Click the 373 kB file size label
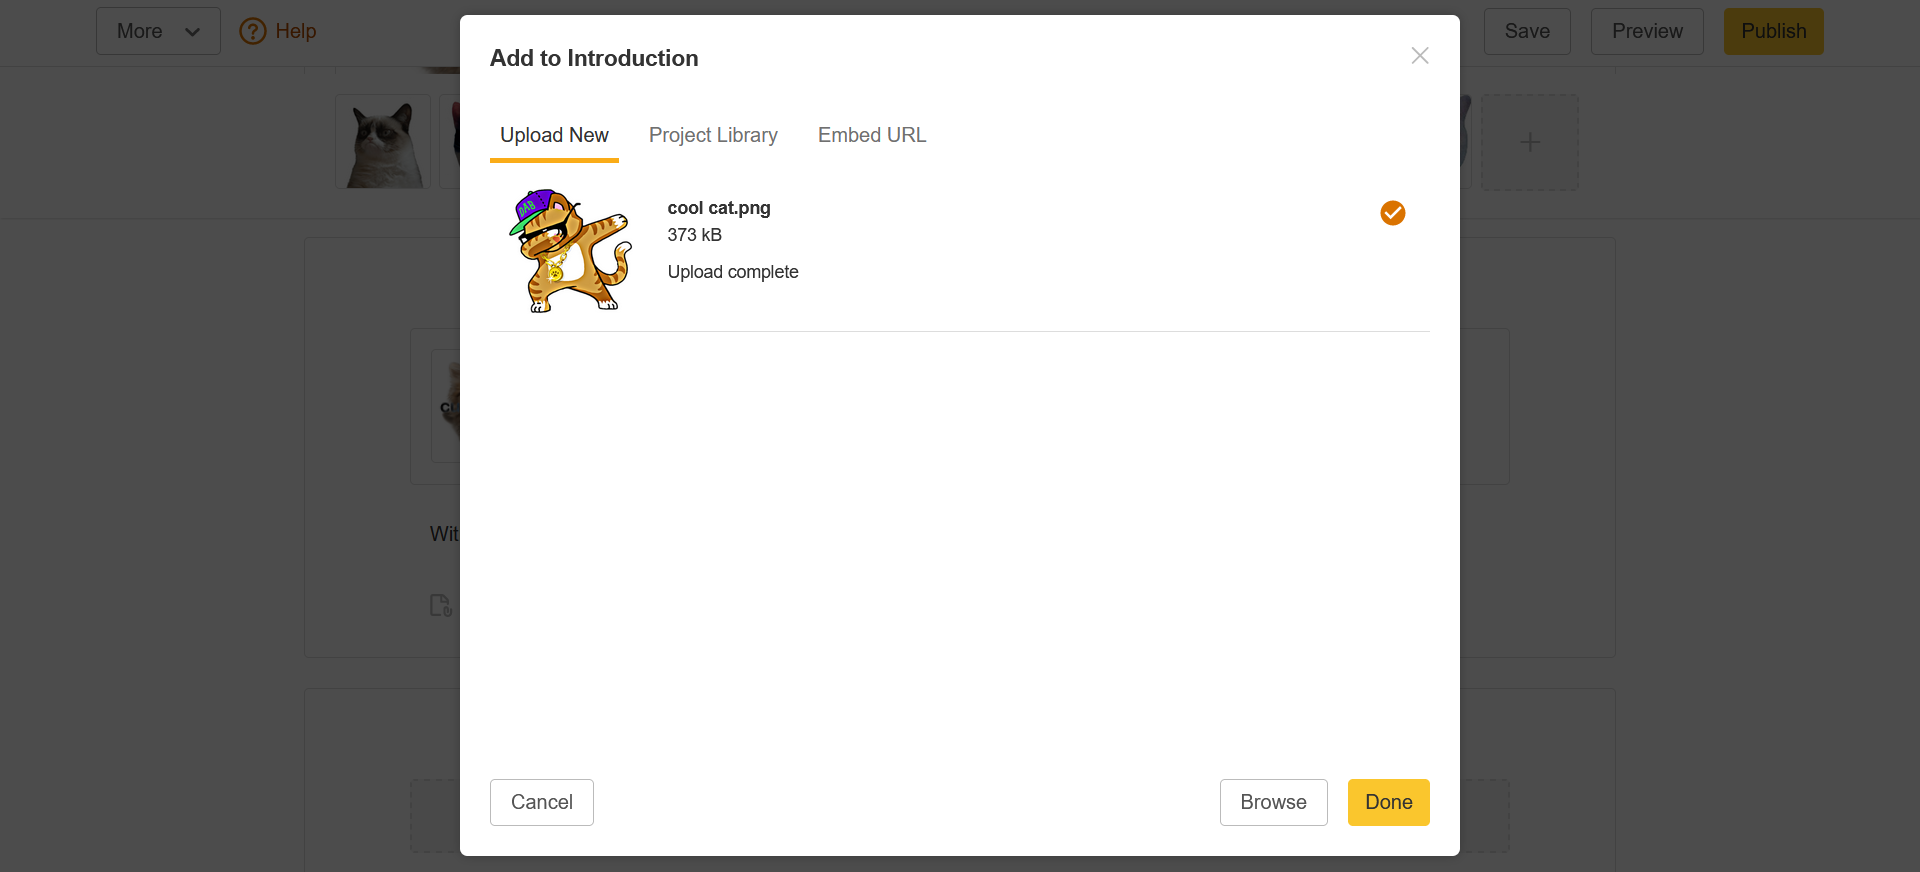The height and width of the screenshot is (872, 1920). (x=695, y=235)
